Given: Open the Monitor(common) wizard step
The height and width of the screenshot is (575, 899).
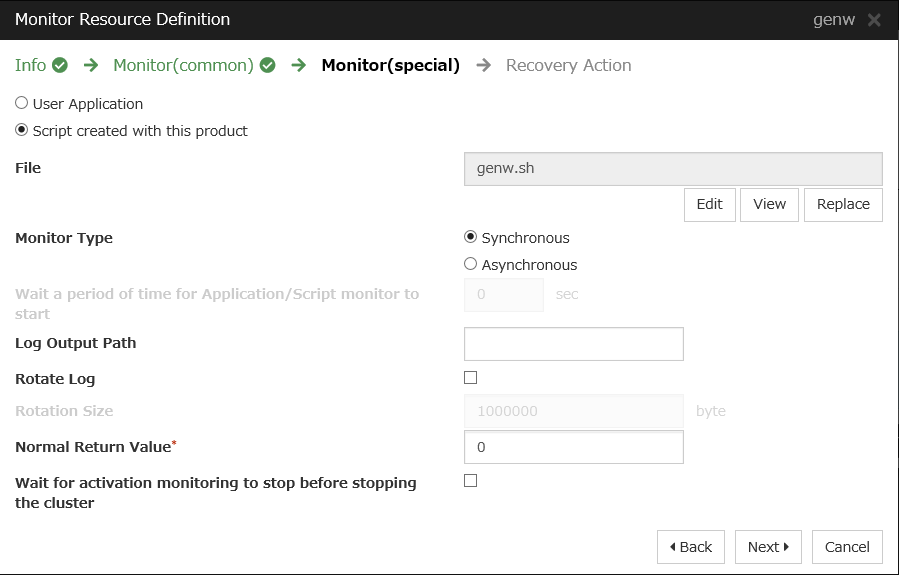Looking at the screenshot, I should tap(183, 66).
